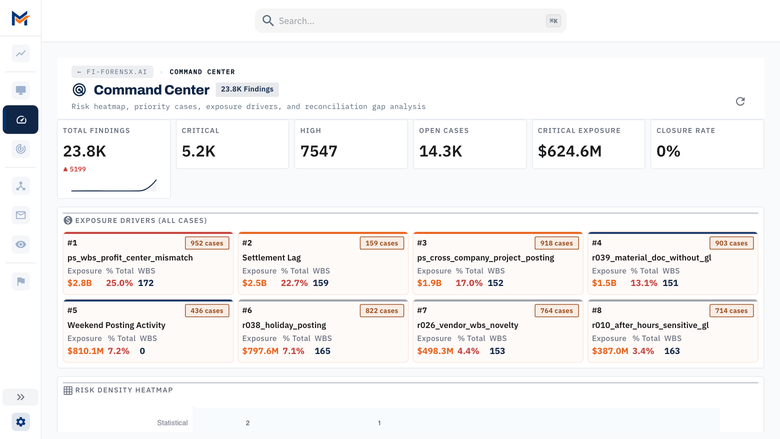Open the settings gear icon
780x439 pixels.
point(20,422)
